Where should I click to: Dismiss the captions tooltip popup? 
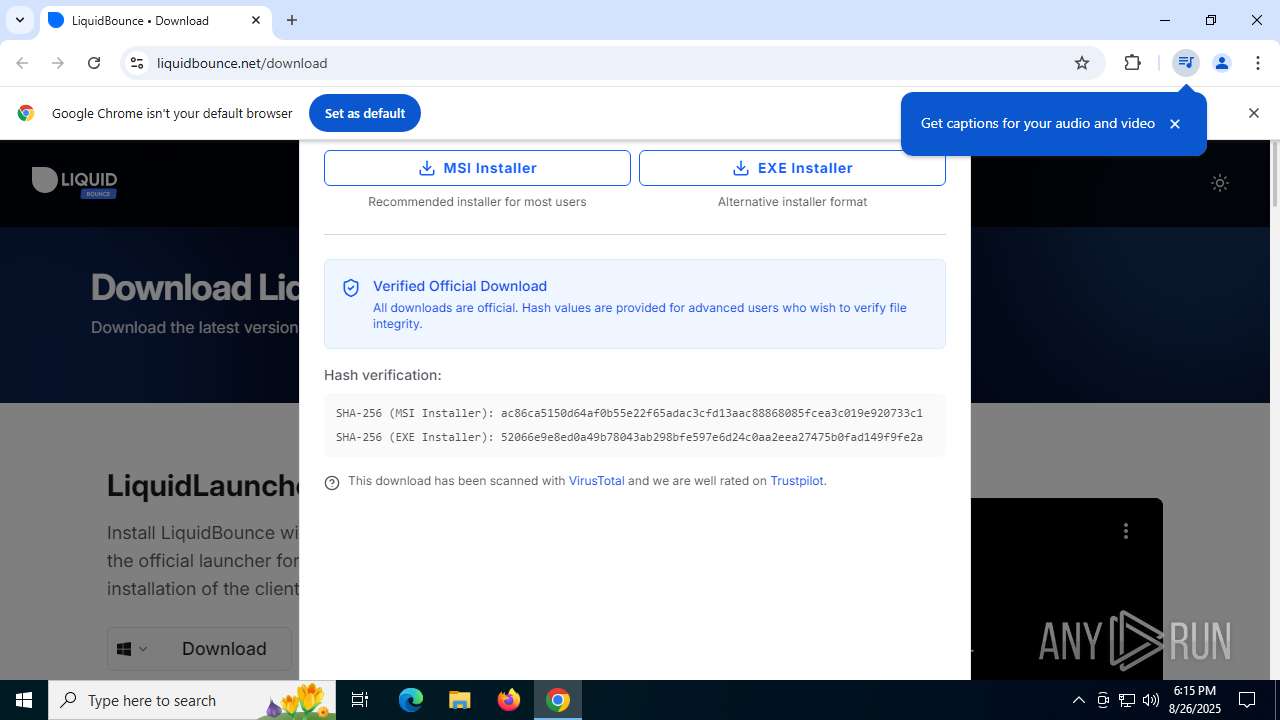click(1175, 124)
